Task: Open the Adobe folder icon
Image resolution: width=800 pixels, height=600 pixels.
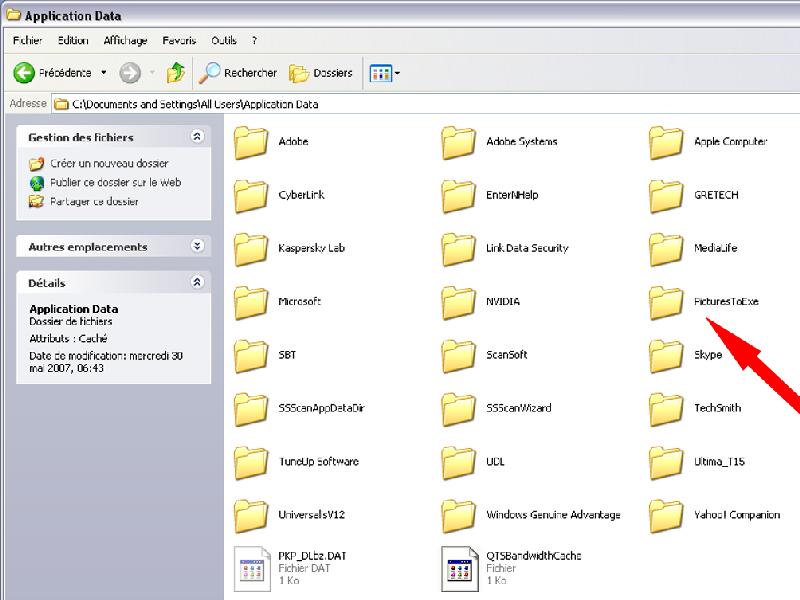Action: pyautogui.click(x=251, y=143)
